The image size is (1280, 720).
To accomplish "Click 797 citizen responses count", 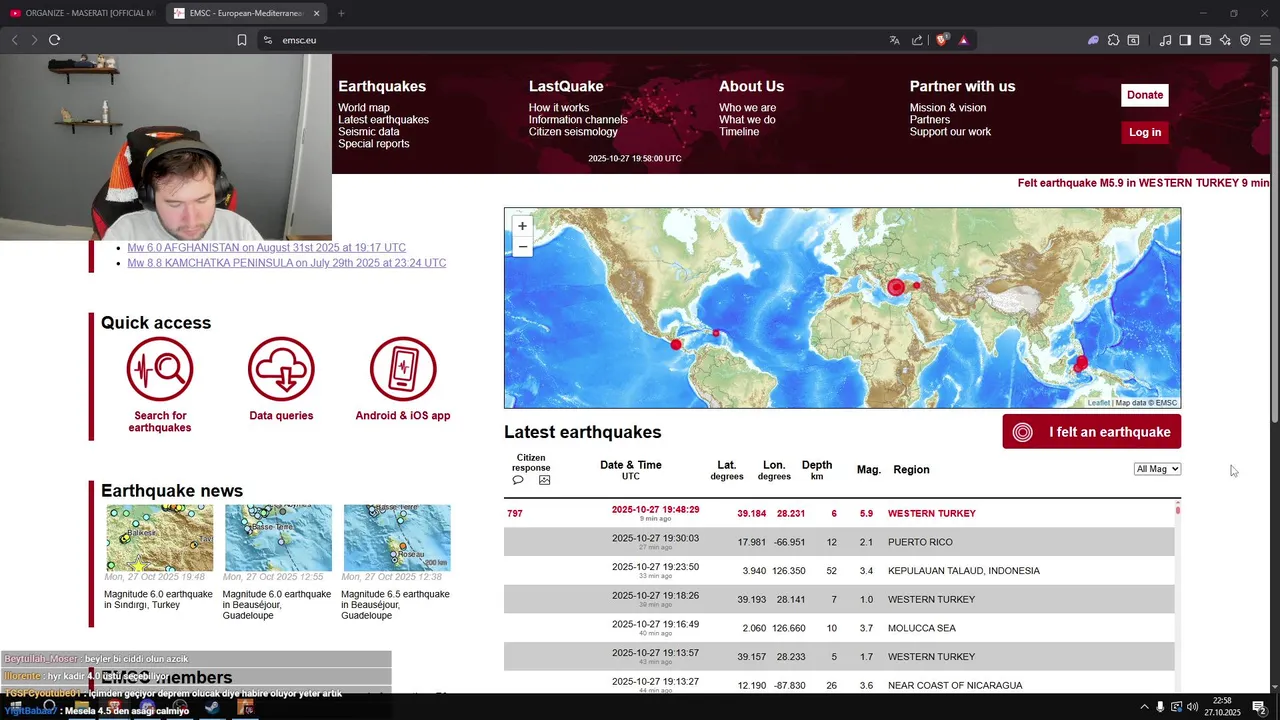I will tap(515, 514).
